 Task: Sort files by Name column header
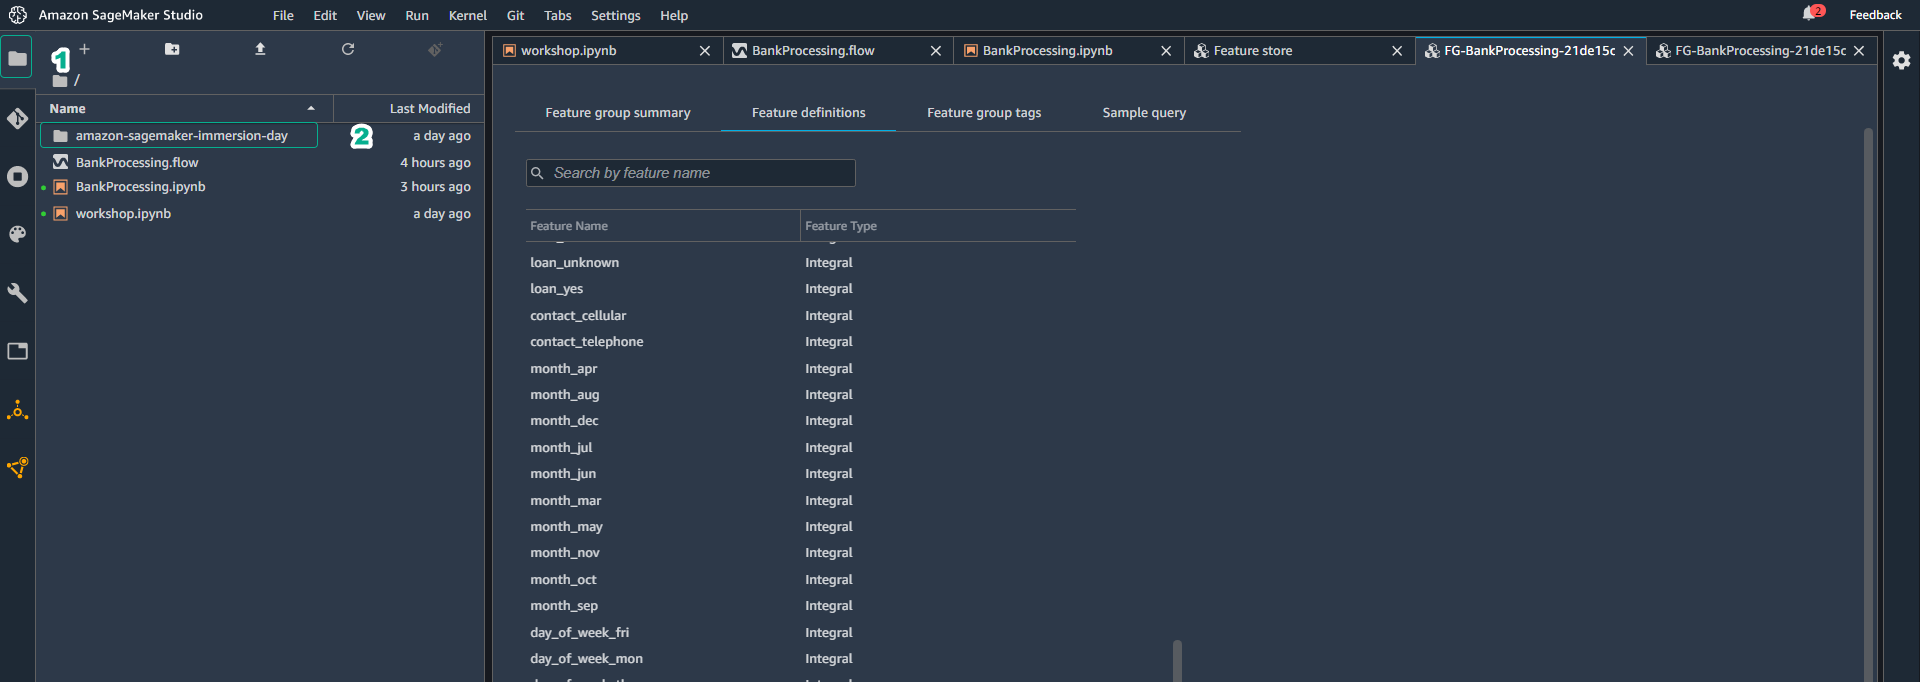[184, 108]
